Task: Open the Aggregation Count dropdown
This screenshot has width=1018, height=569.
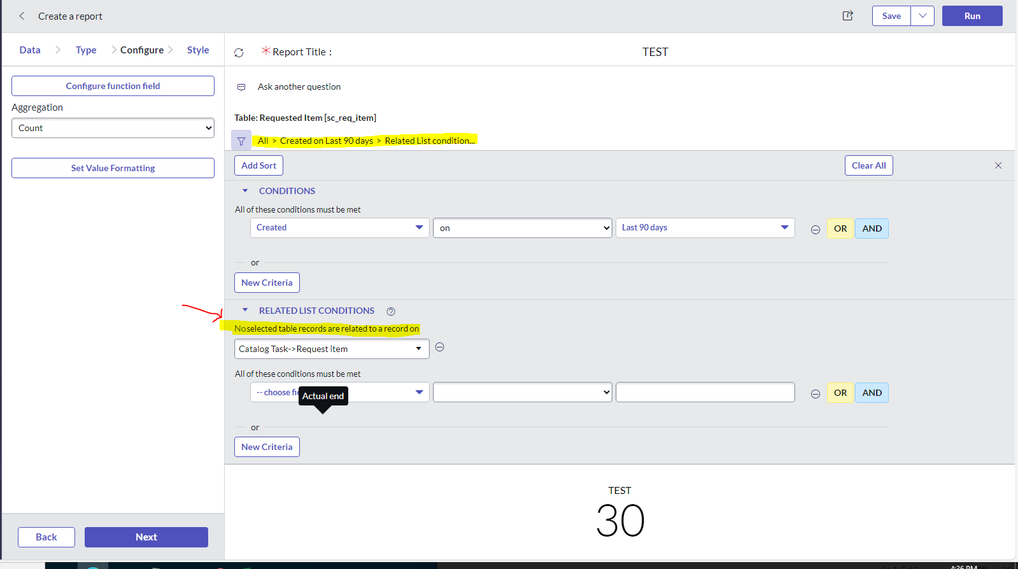Action: [x=113, y=128]
